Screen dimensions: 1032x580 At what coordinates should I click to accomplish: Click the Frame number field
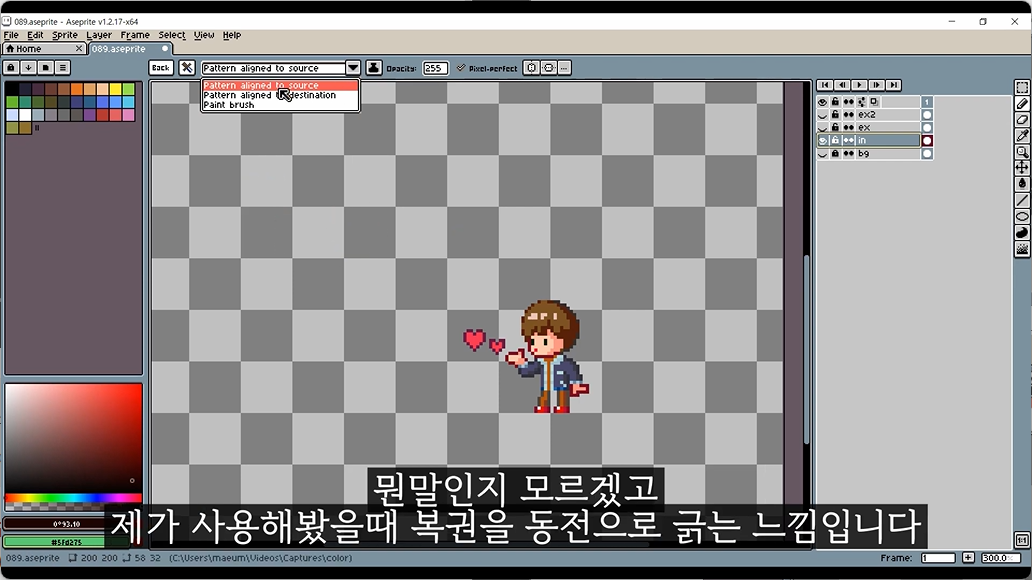(x=938, y=558)
